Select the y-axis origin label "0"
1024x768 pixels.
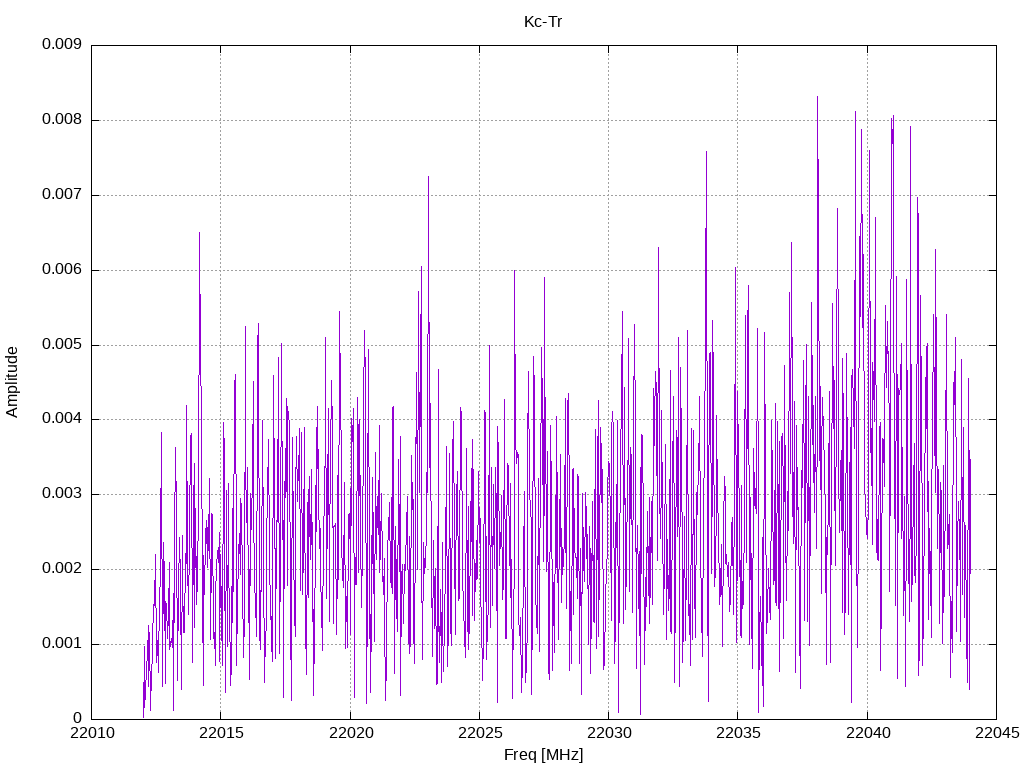pos(78,718)
